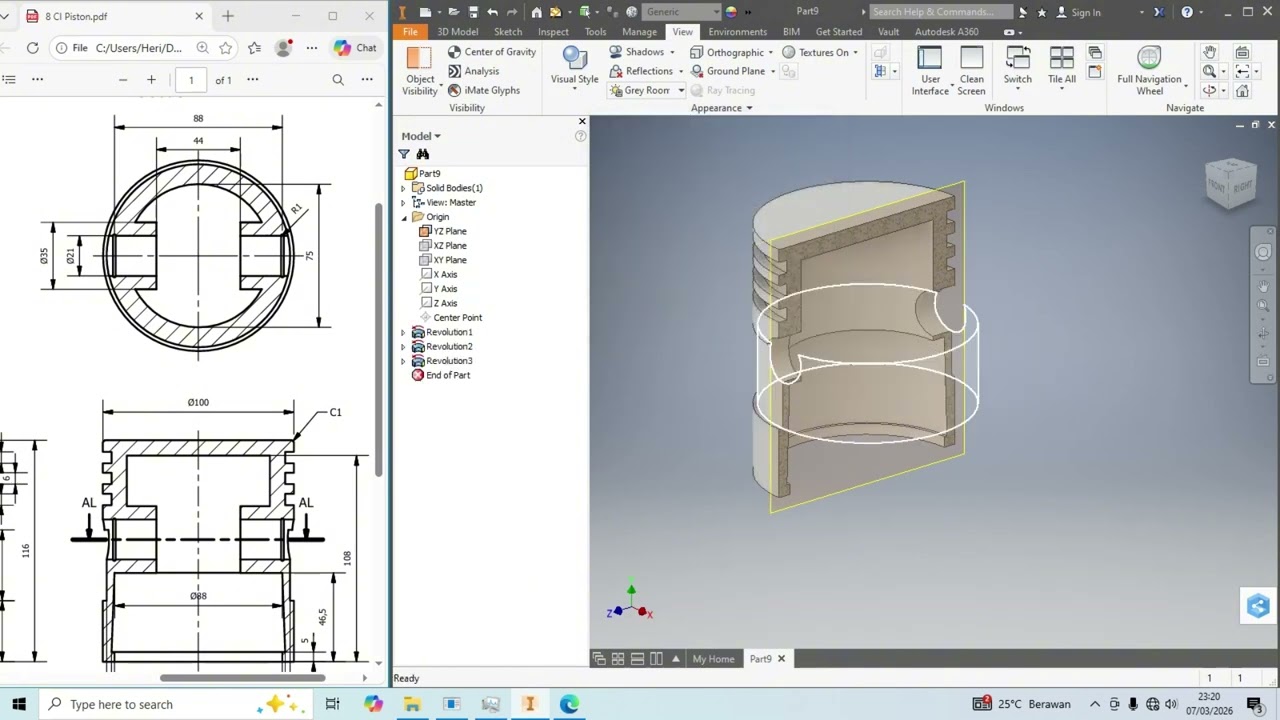Click the browser filter funnel icon
The height and width of the screenshot is (720, 1280).
point(404,154)
